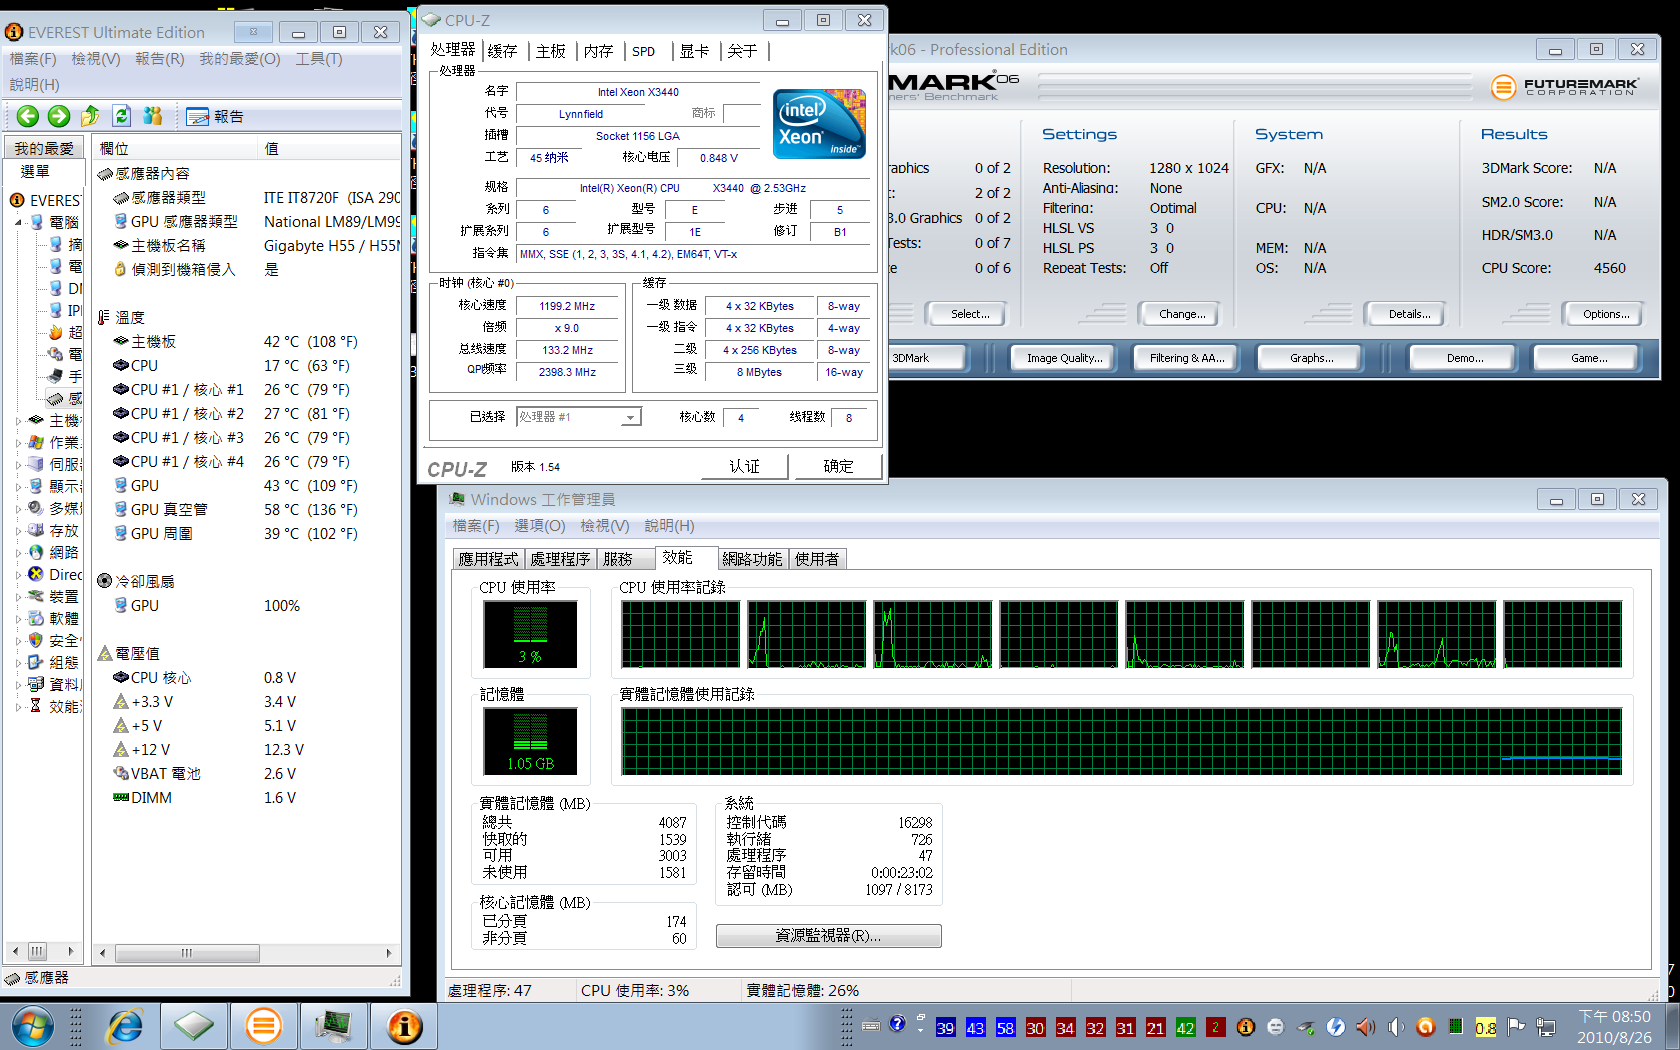
Task: Open 檔案(F) menu in EVEREST
Action: [33, 59]
